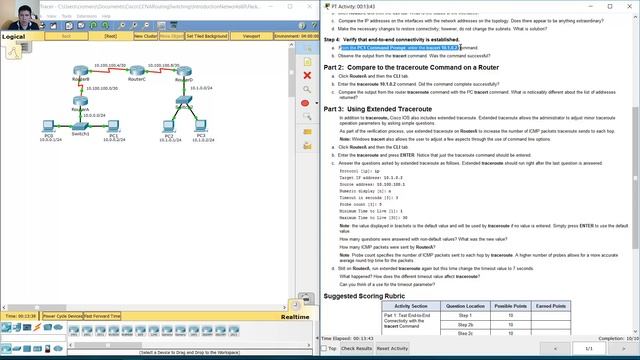
Task: Click Check Results button
Action: 356,349
